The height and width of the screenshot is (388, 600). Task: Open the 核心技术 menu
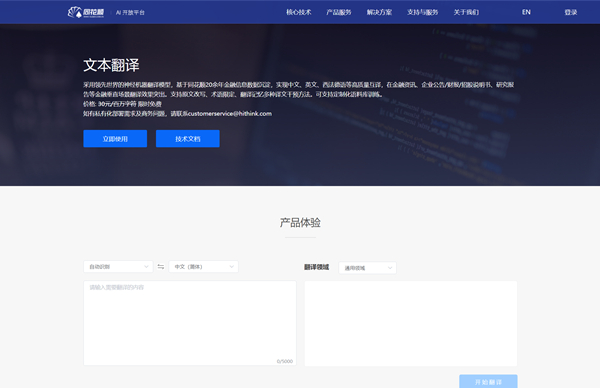point(299,12)
